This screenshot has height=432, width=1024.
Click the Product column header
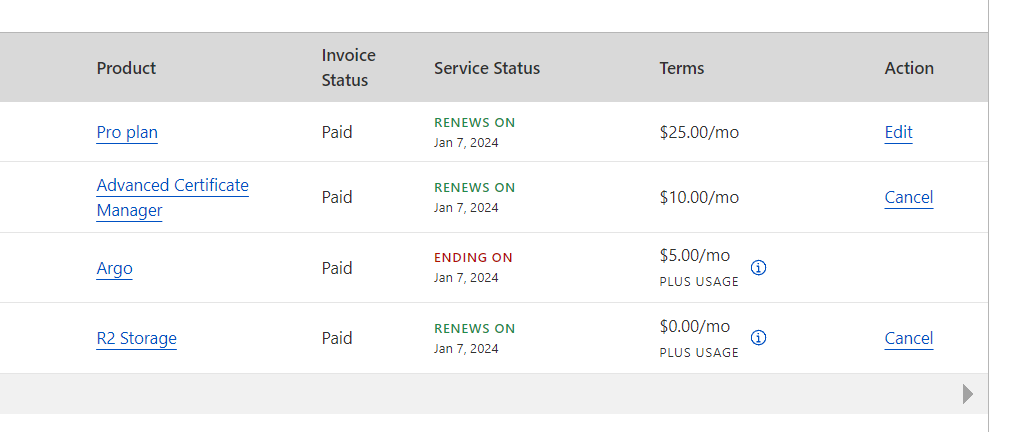pyautogui.click(x=126, y=68)
